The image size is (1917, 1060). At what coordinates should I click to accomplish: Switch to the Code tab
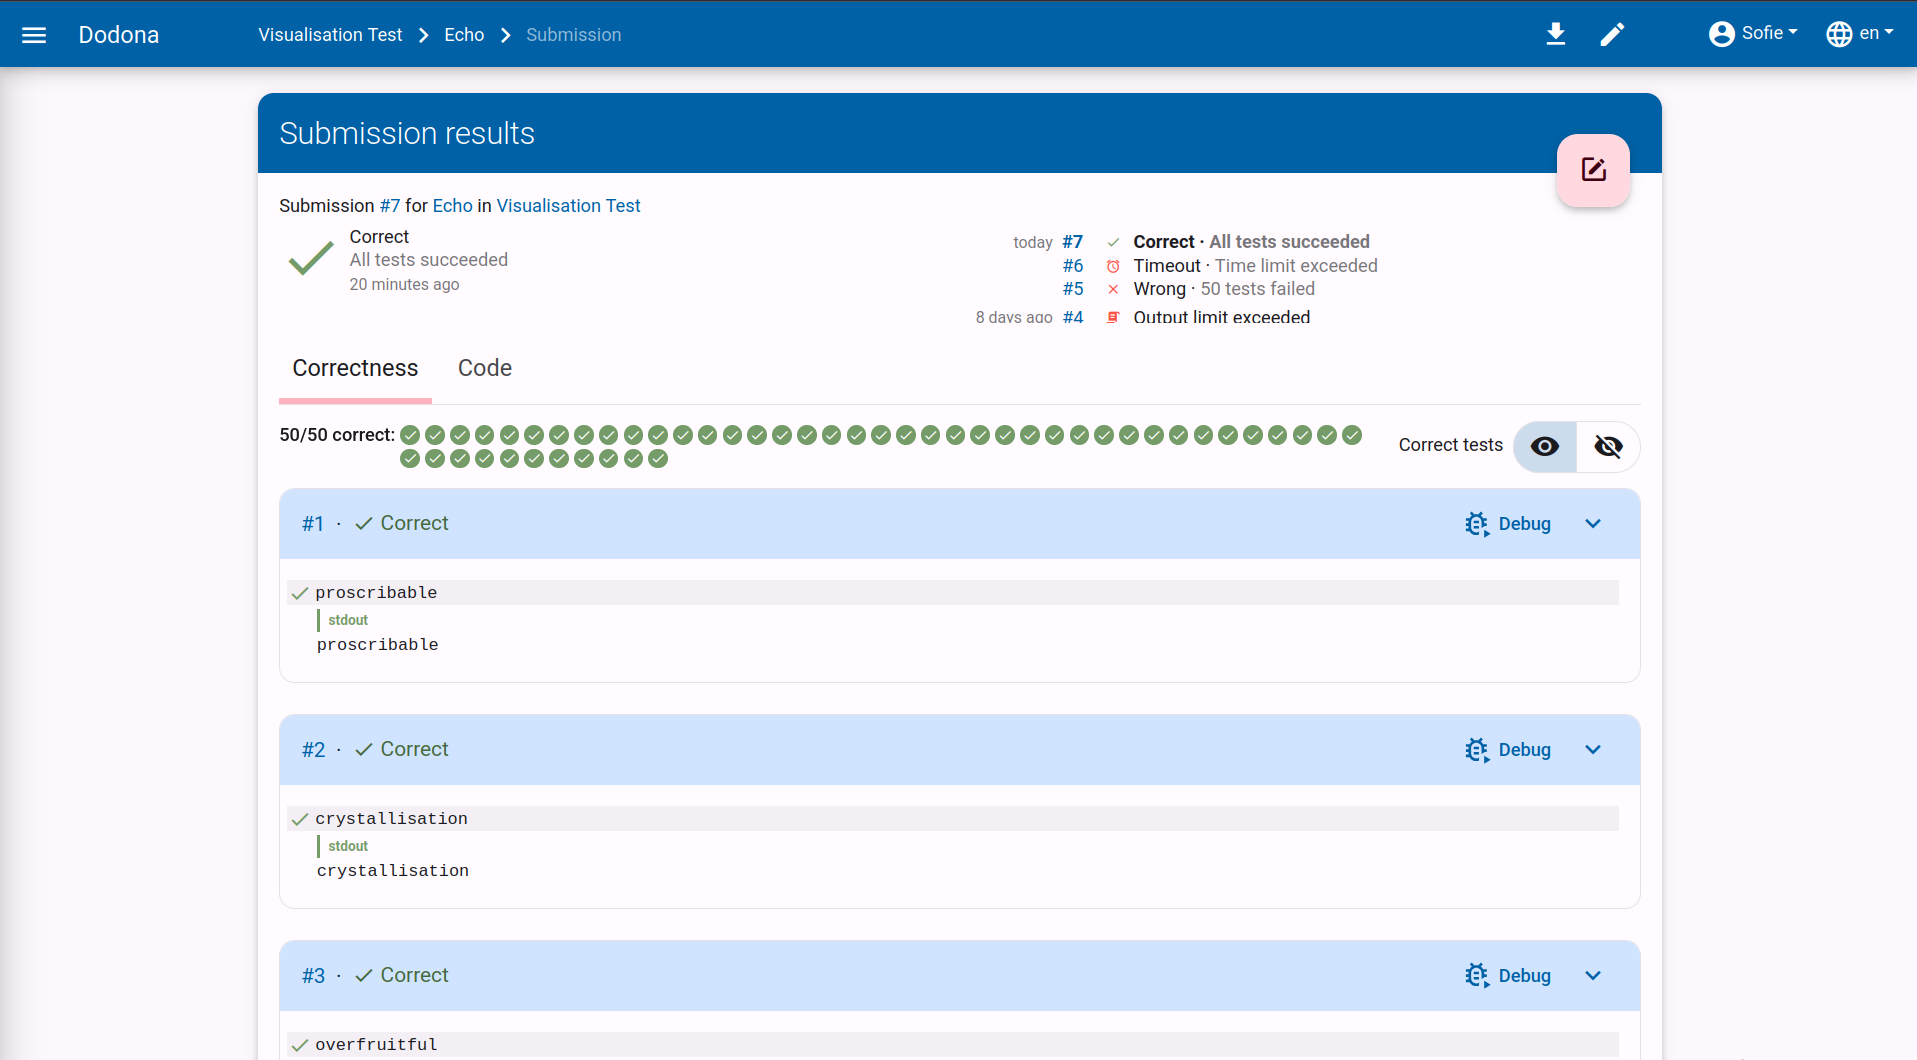[x=485, y=368]
